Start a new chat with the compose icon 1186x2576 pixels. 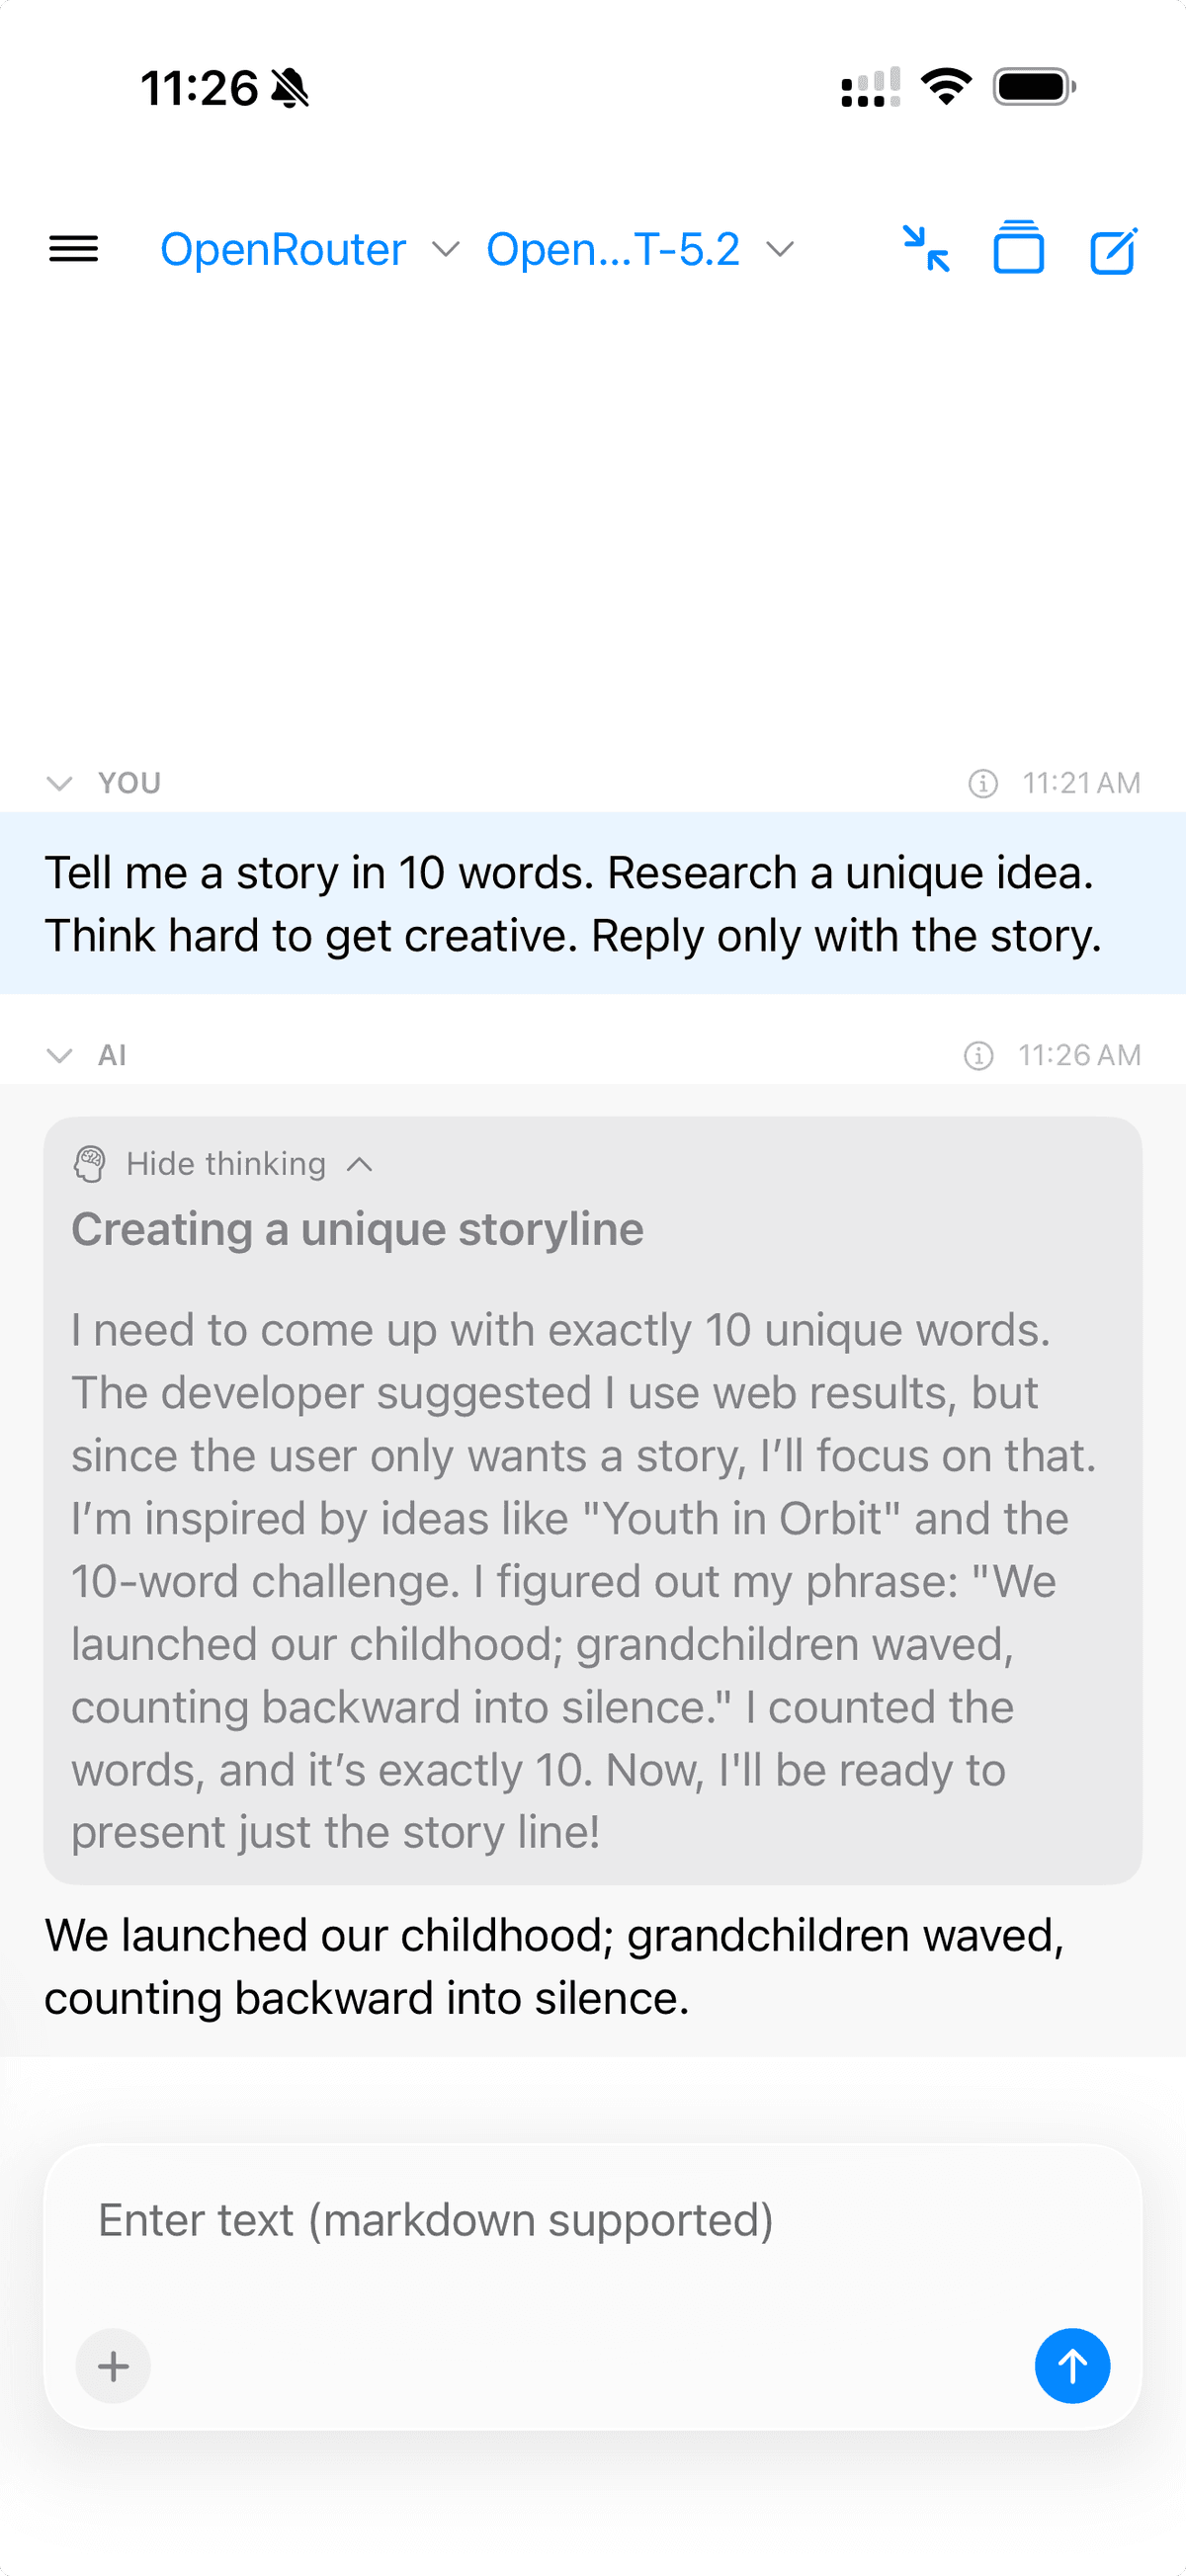coord(1113,250)
